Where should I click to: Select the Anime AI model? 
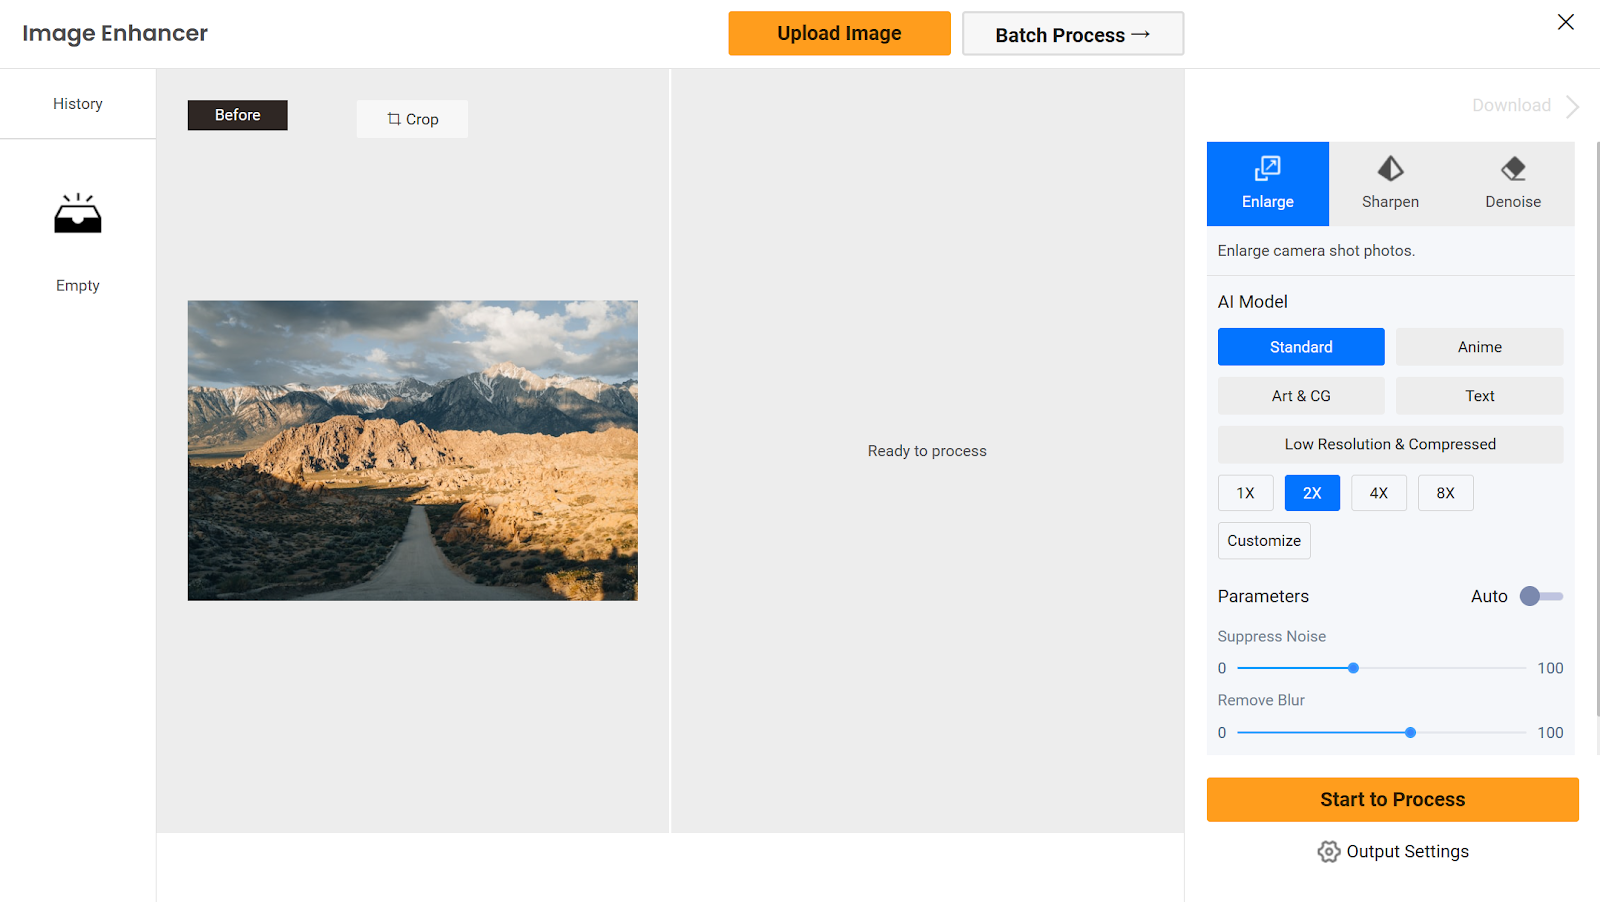[1480, 347]
